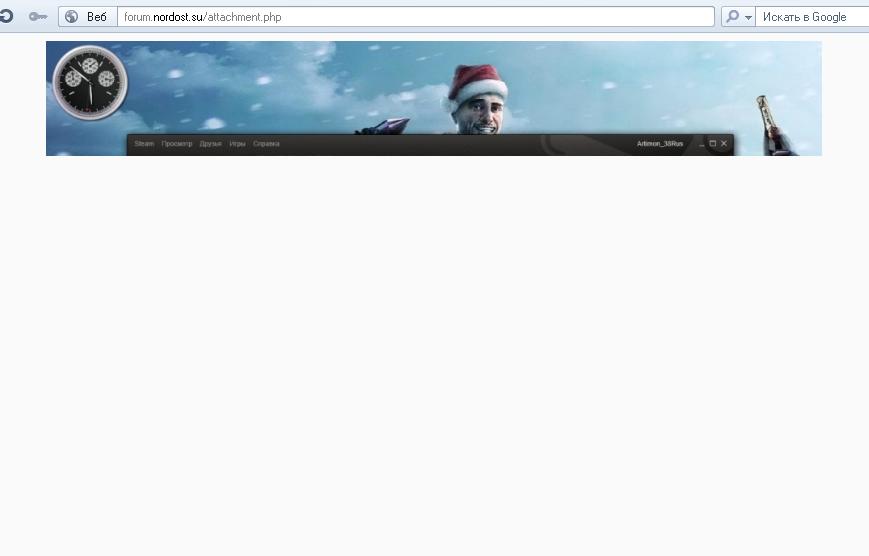Open the Просмотр menu

tap(177, 144)
